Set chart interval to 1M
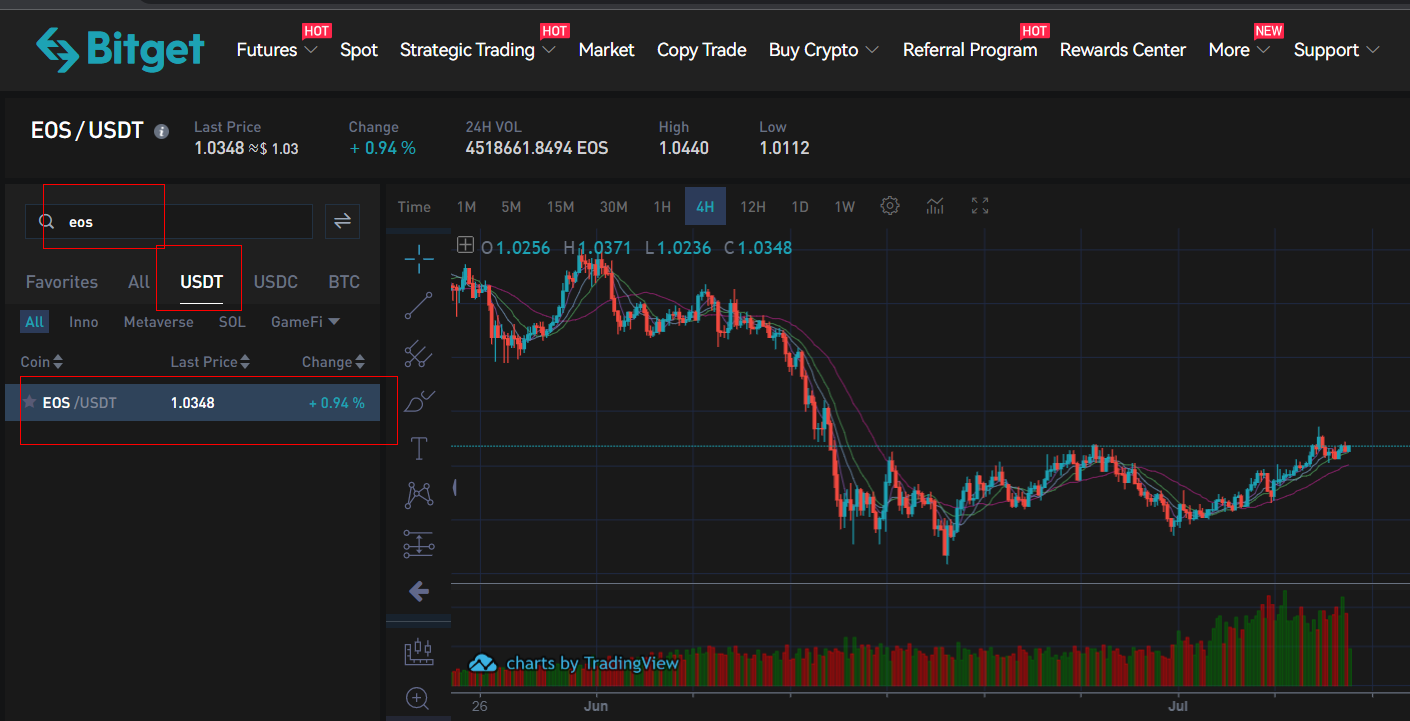Screen dimensions: 1410x721 click(466, 207)
